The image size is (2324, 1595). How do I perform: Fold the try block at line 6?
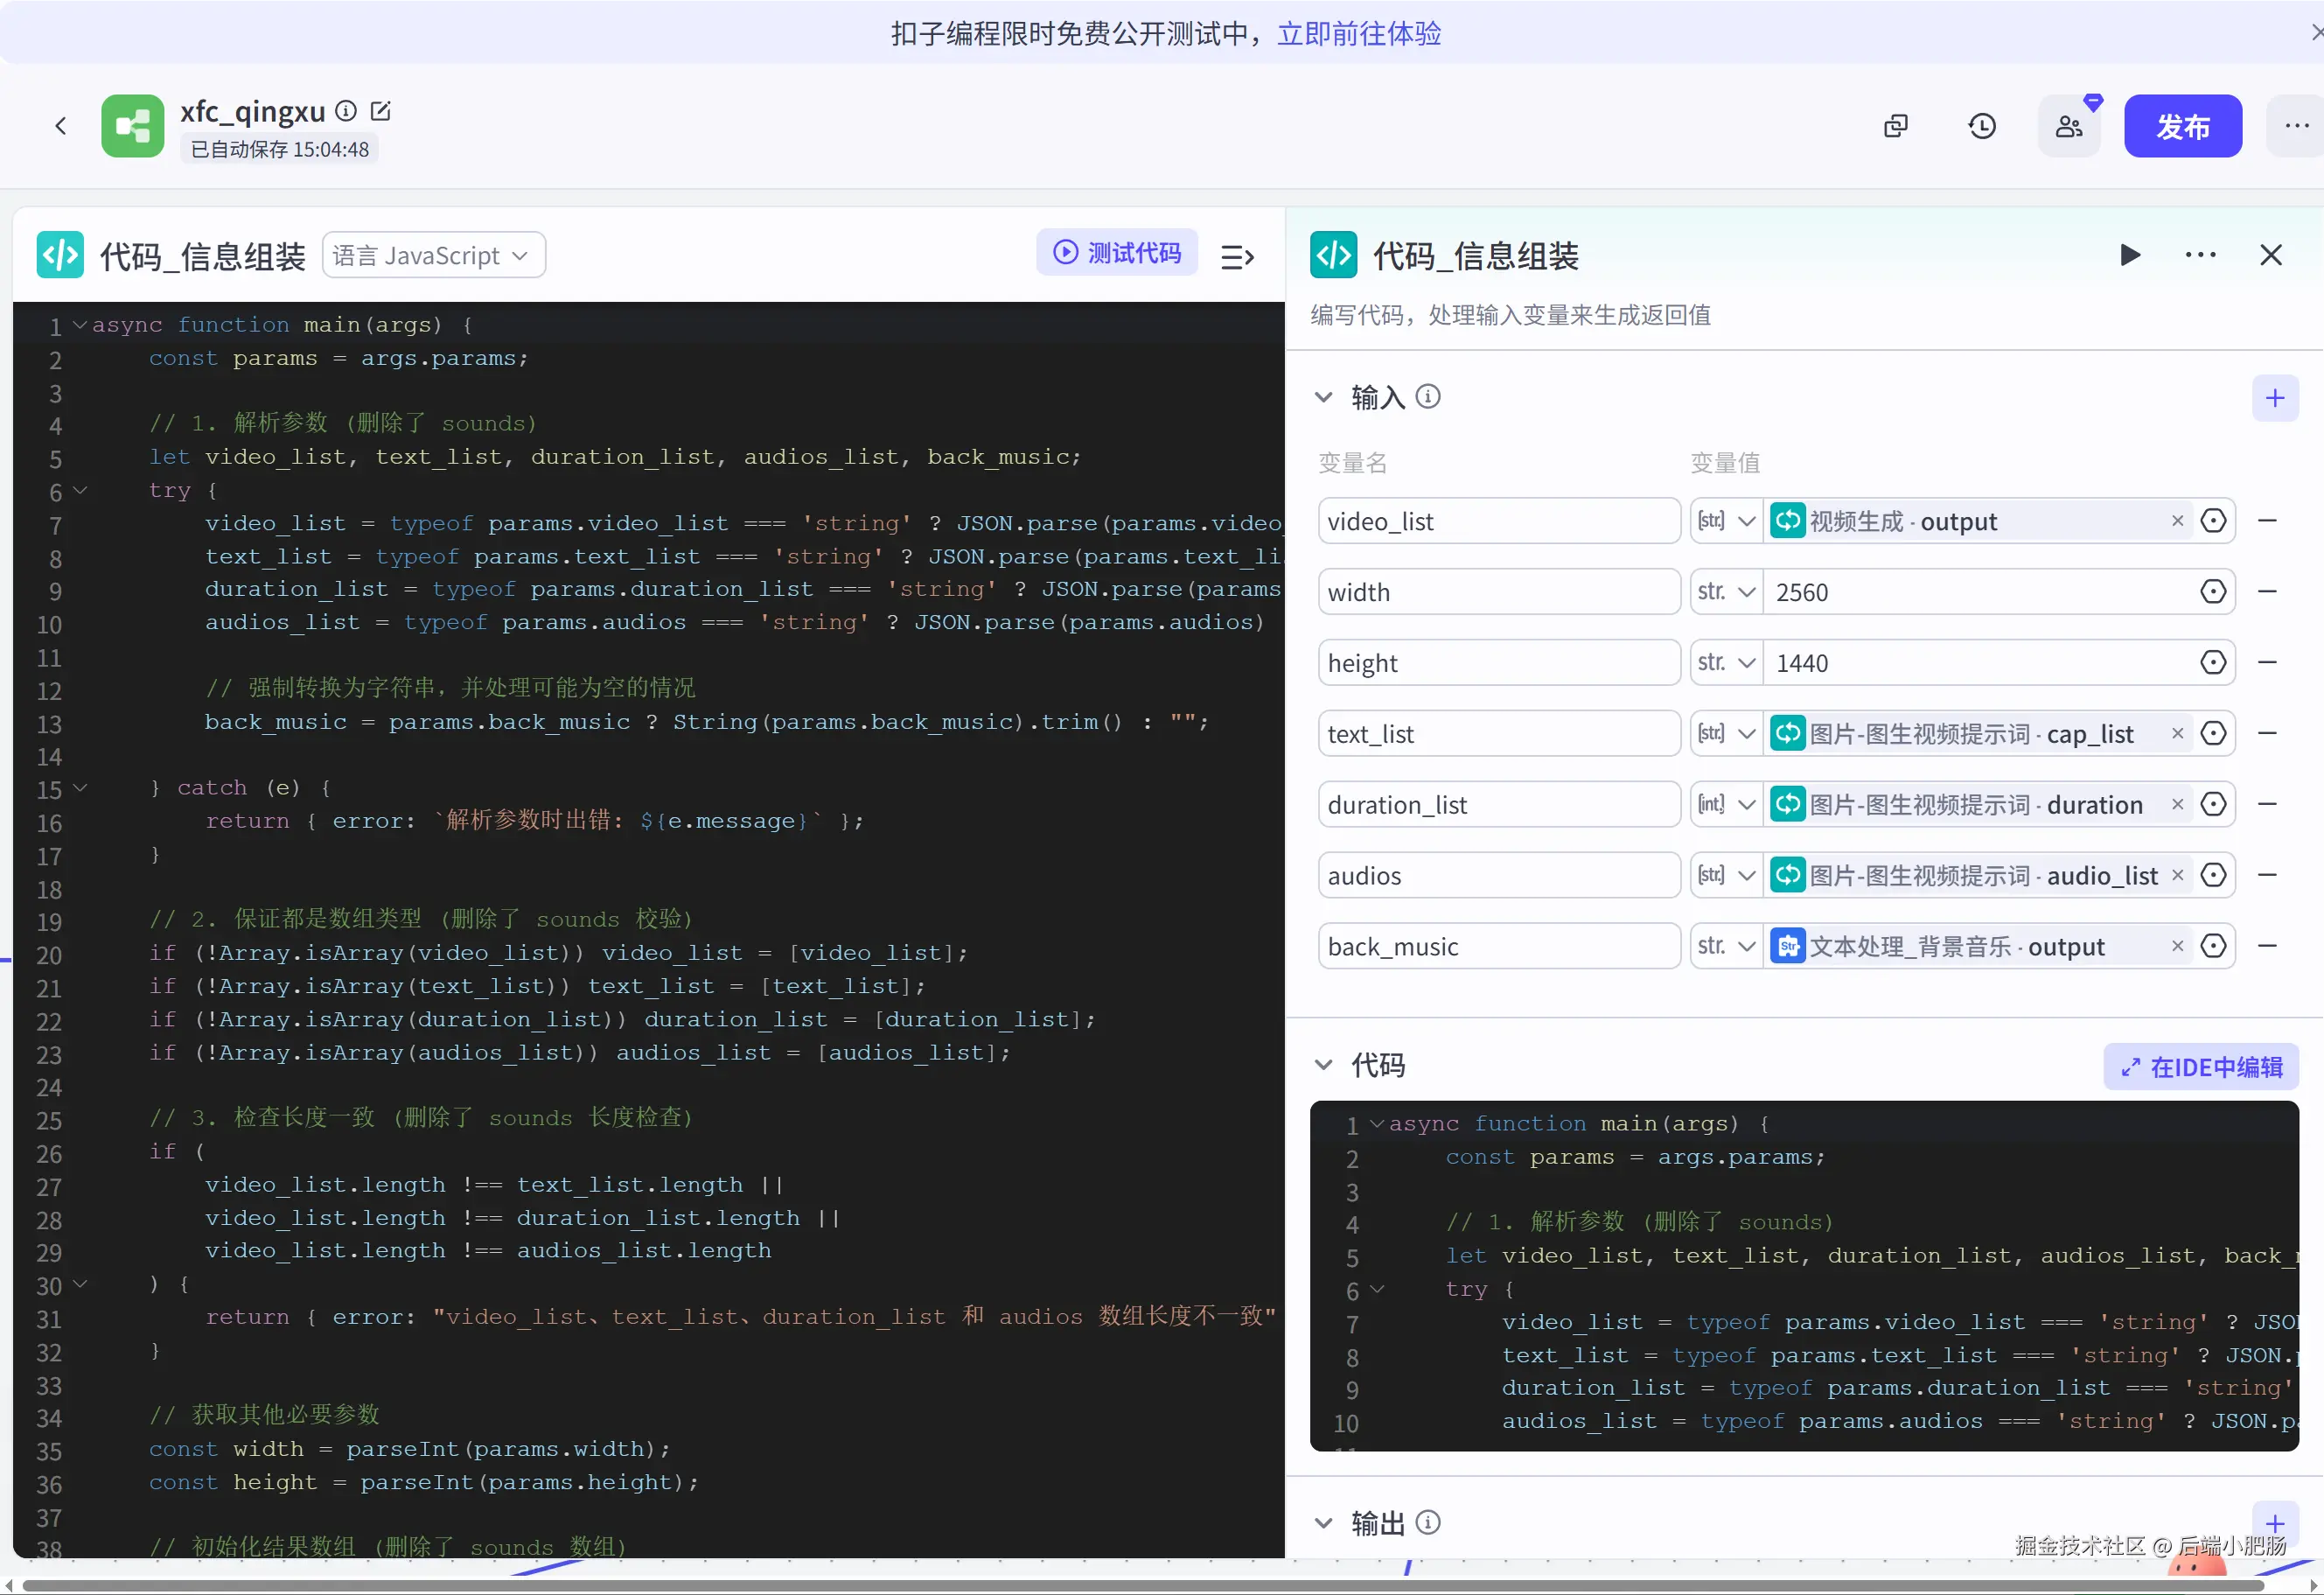coord(81,491)
